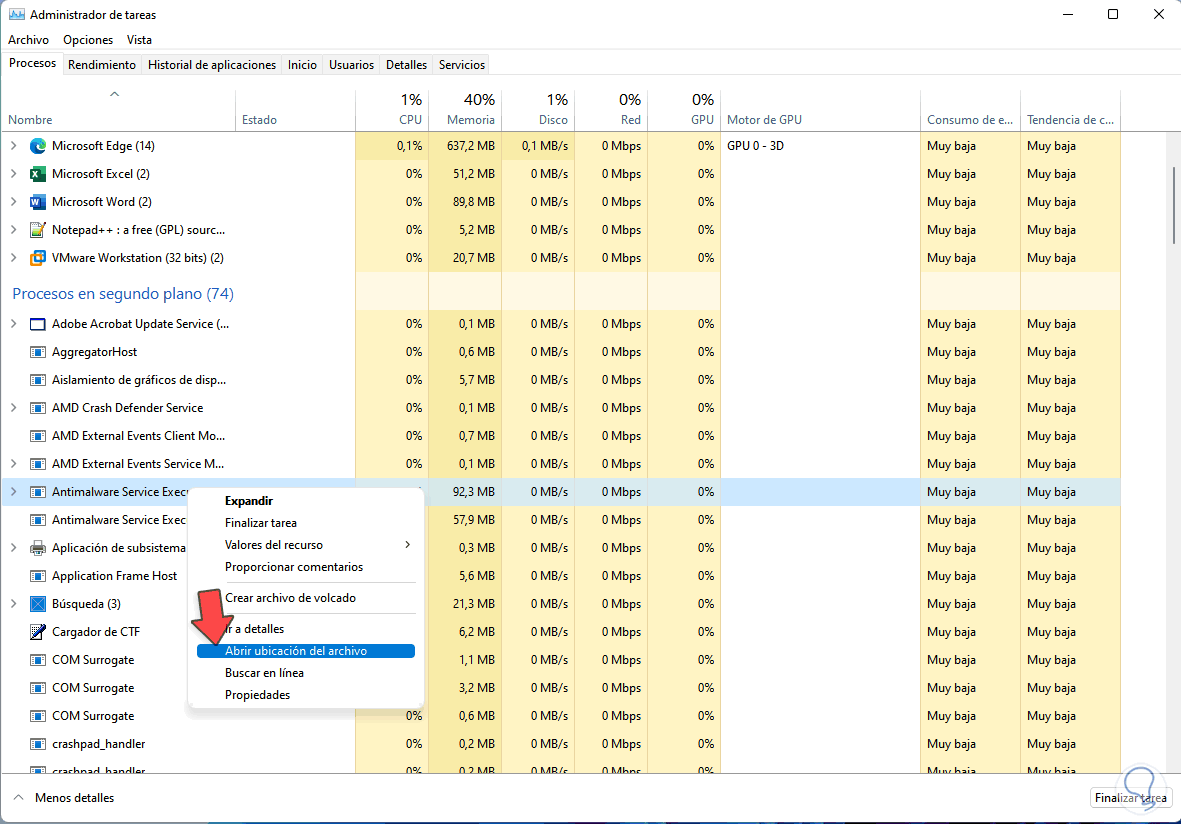This screenshot has height=824, width=1181.
Task: Click the 637,2 MB memory cell for Edge
Action: 465,146
